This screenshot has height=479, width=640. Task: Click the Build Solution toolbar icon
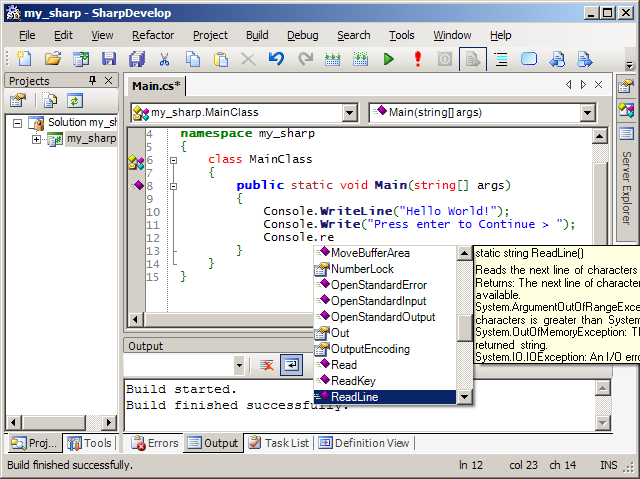pyautogui.click(x=333, y=60)
